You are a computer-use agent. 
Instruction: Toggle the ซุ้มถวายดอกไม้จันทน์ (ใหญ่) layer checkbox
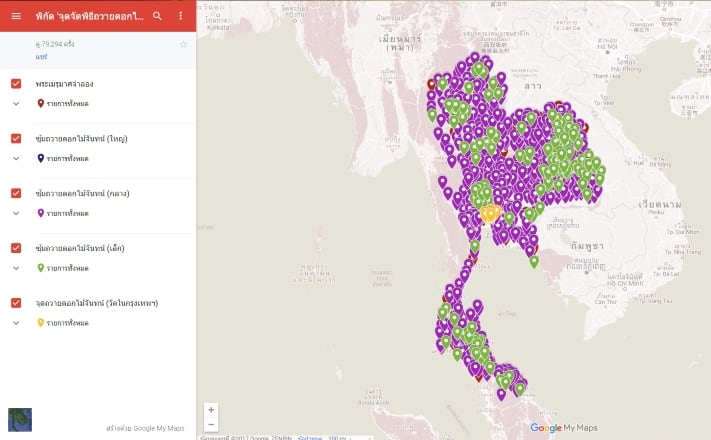[x=16, y=138]
